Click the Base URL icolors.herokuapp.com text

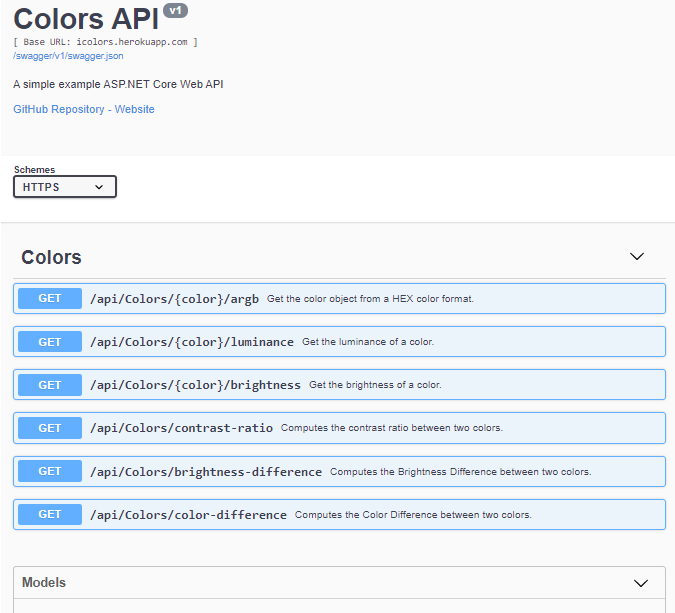click(105, 42)
